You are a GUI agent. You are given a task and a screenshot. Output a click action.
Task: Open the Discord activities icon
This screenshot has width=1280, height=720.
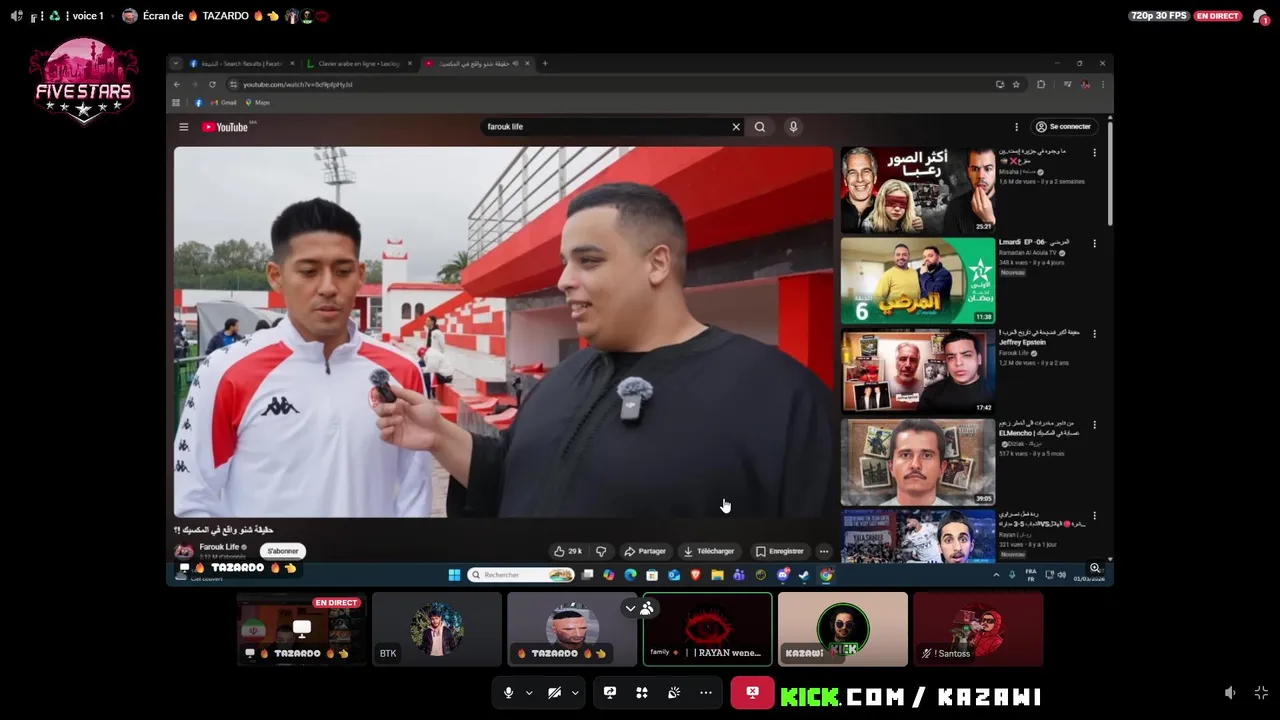point(642,693)
